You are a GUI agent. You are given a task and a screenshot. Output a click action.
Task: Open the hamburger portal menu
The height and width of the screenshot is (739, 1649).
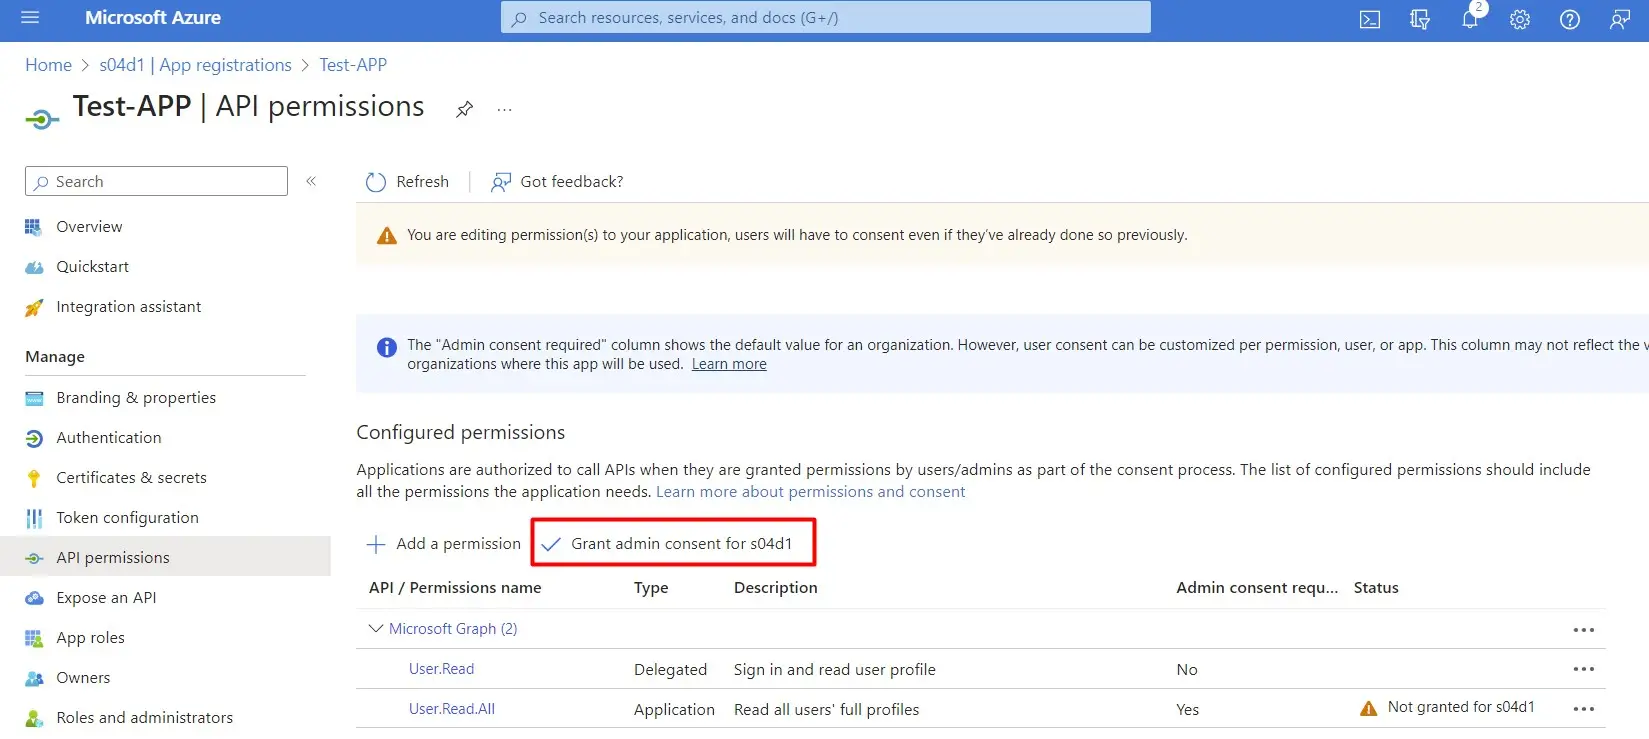coord(30,18)
